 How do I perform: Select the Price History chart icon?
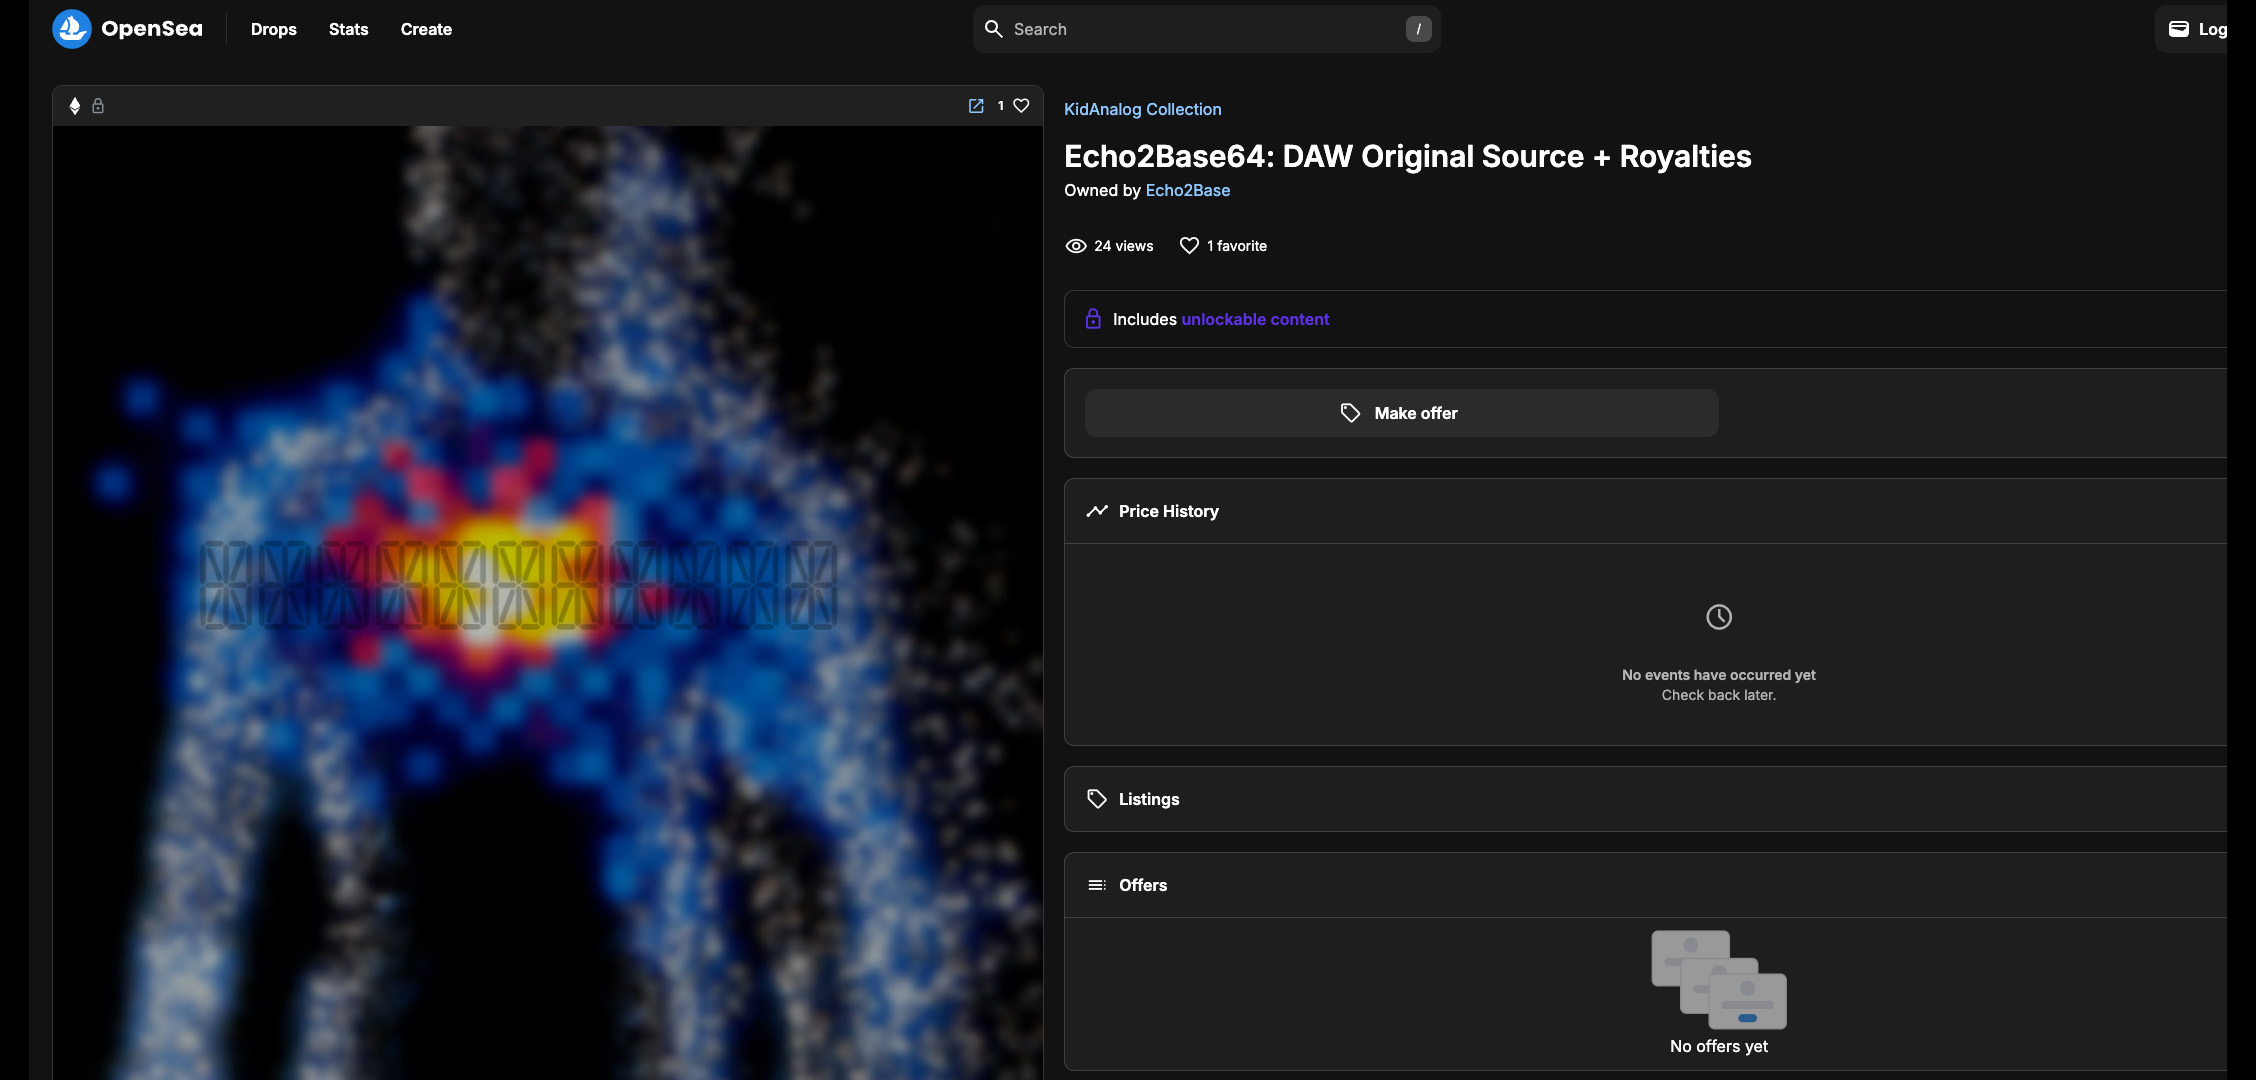pos(1097,511)
